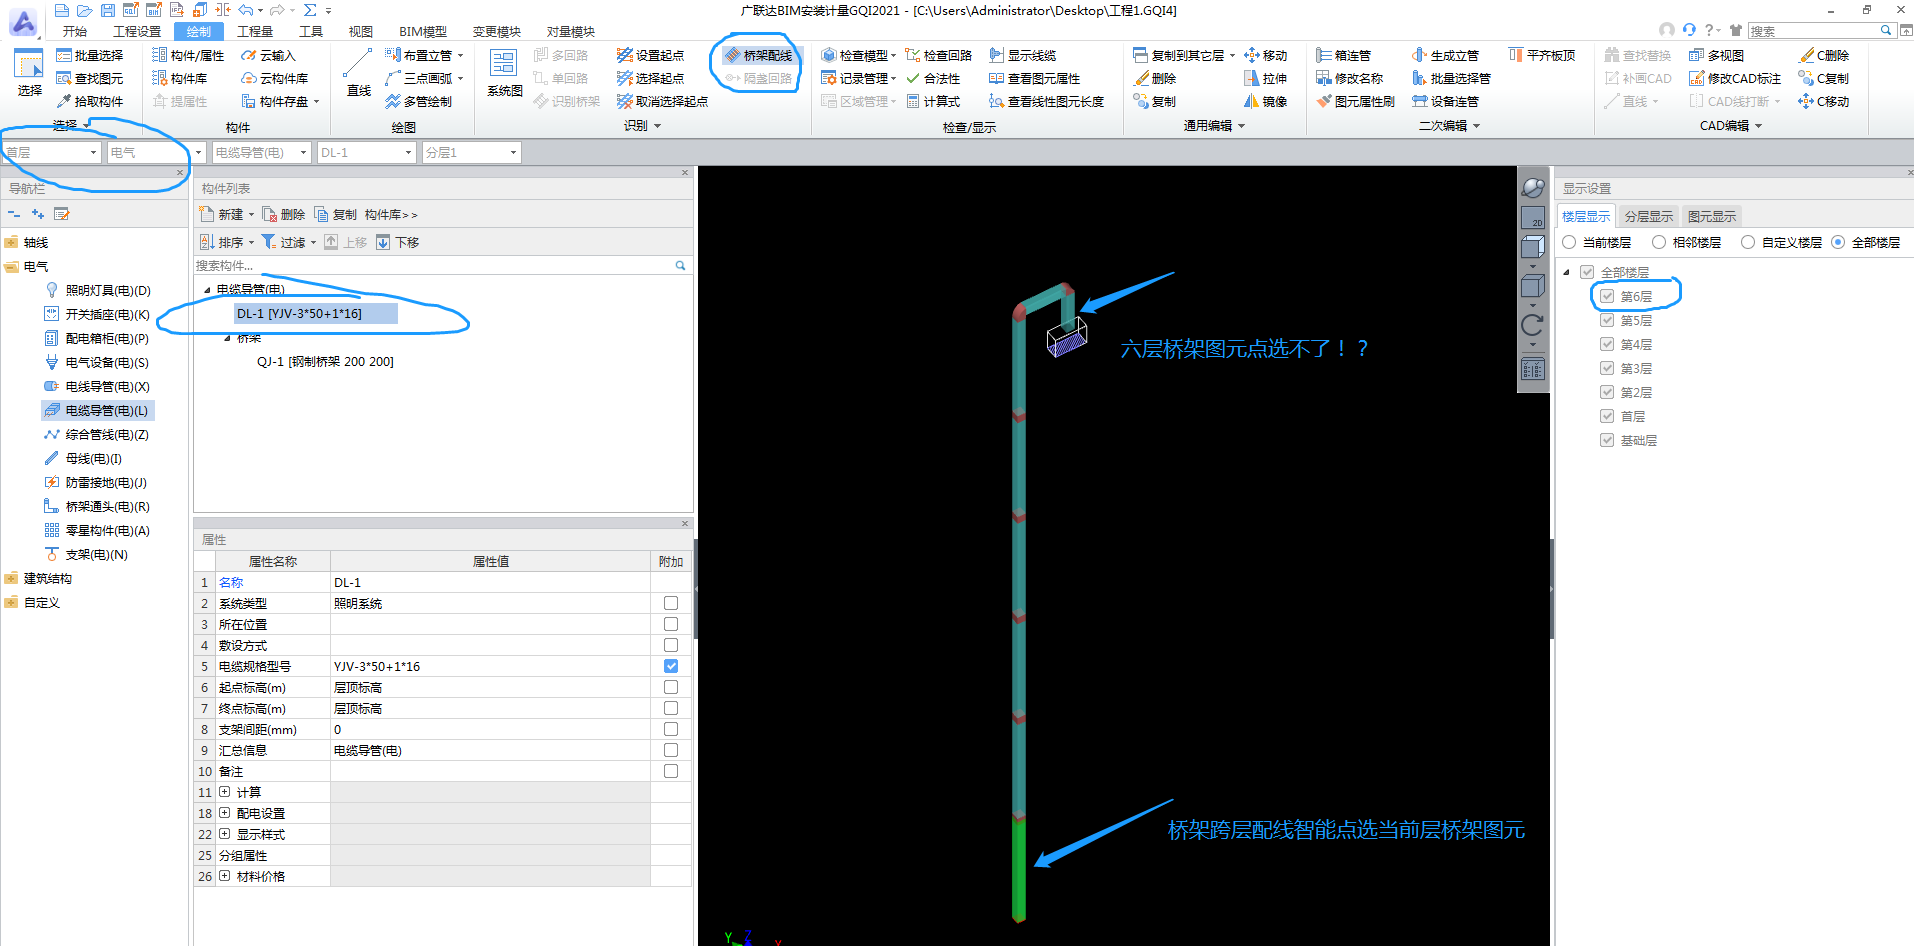
Task: Click 多管绘制 tool
Action: (419, 101)
